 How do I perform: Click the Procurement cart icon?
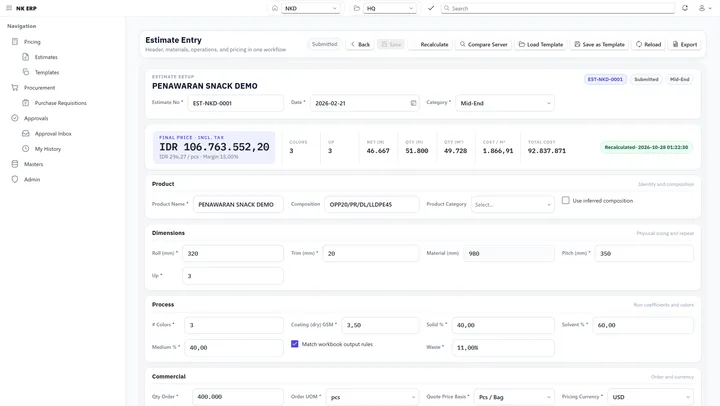tap(15, 87)
